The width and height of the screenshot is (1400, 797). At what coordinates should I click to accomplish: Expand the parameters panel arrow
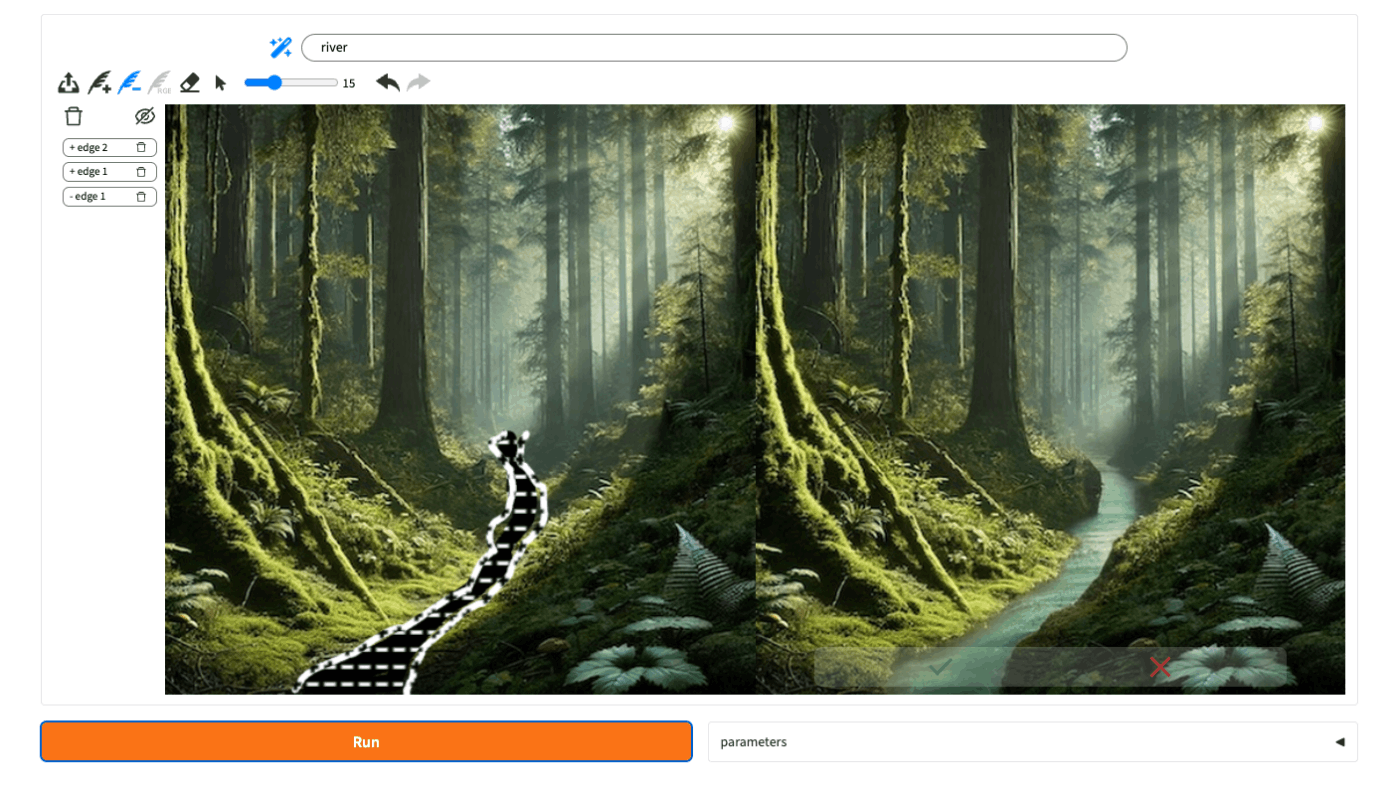pyautogui.click(x=1340, y=742)
